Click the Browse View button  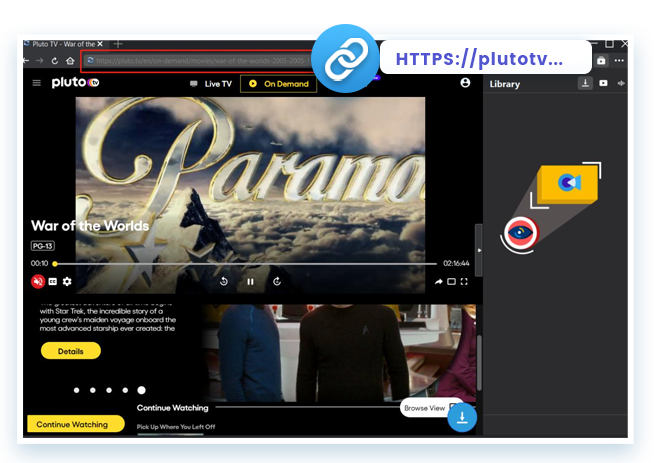point(424,408)
